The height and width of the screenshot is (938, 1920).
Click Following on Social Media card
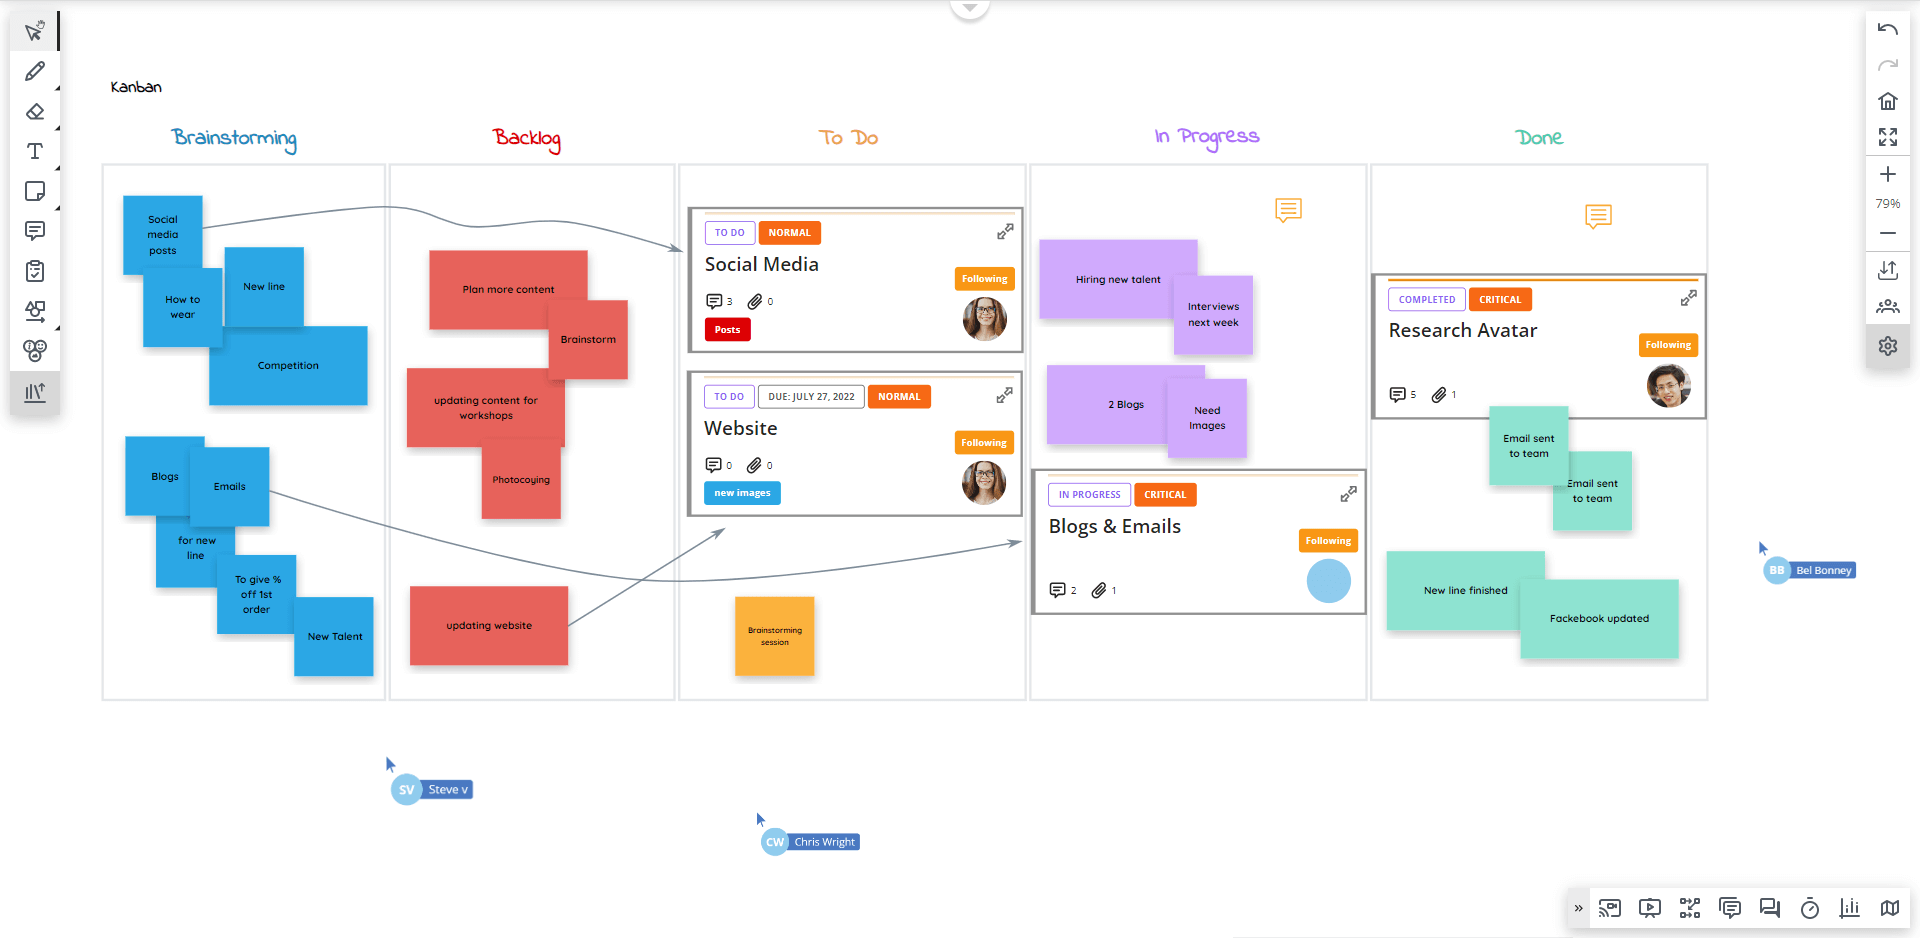984,279
